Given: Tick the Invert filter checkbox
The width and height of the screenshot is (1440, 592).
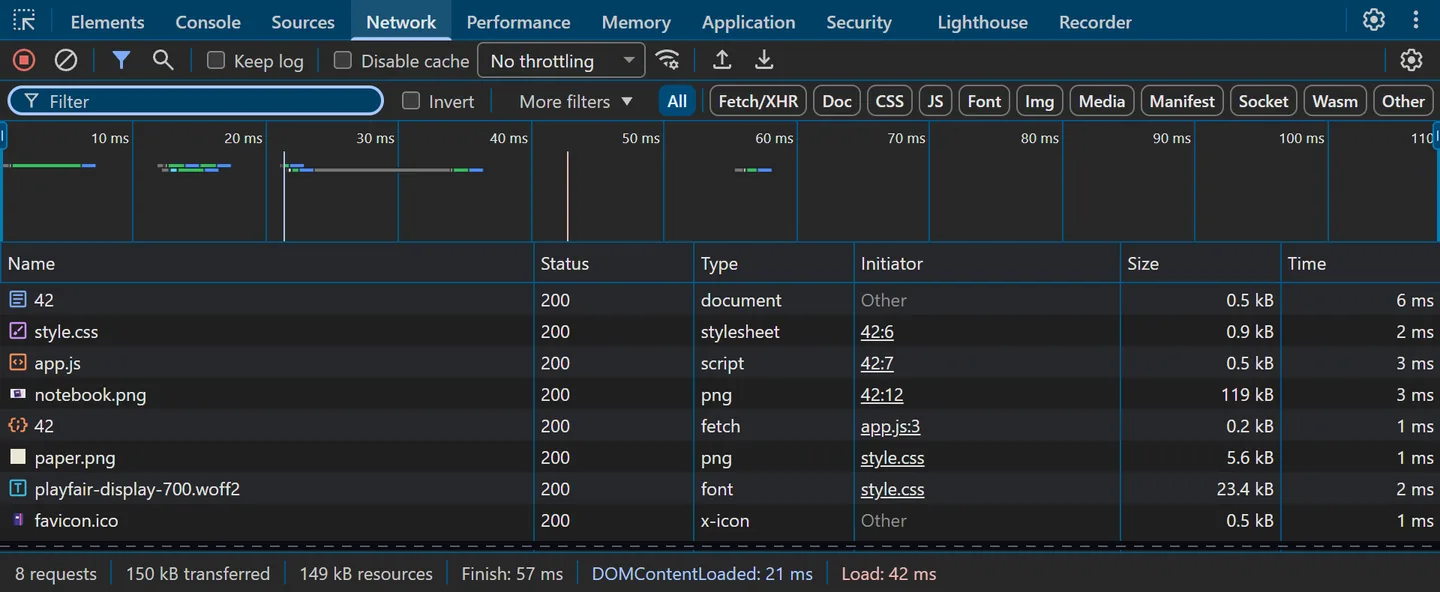Looking at the screenshot, I should tap(411, 101).
